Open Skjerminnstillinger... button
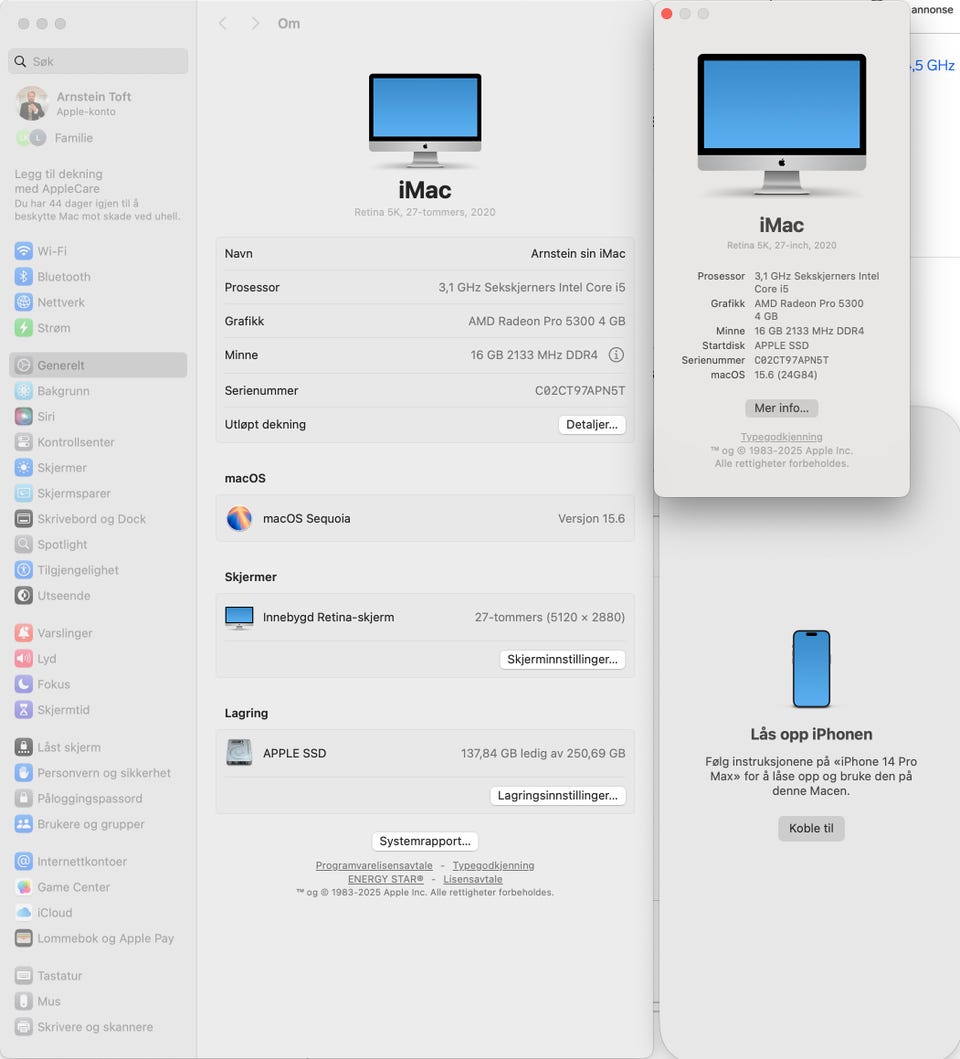The height and width of the screenshot is (1059, 960). coord(562,660)
